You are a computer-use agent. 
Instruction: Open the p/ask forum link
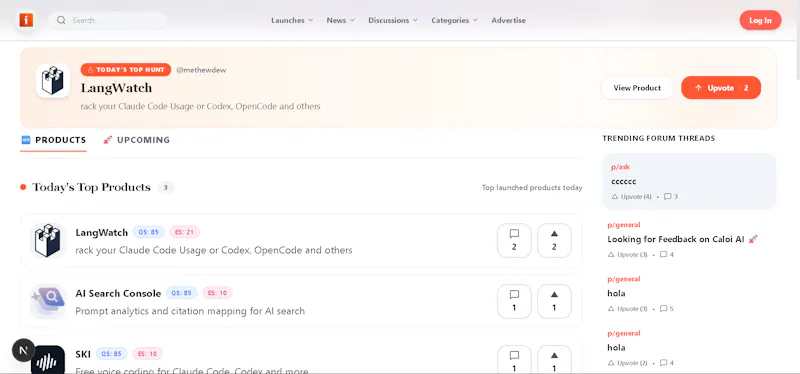[x=620, y=167]
